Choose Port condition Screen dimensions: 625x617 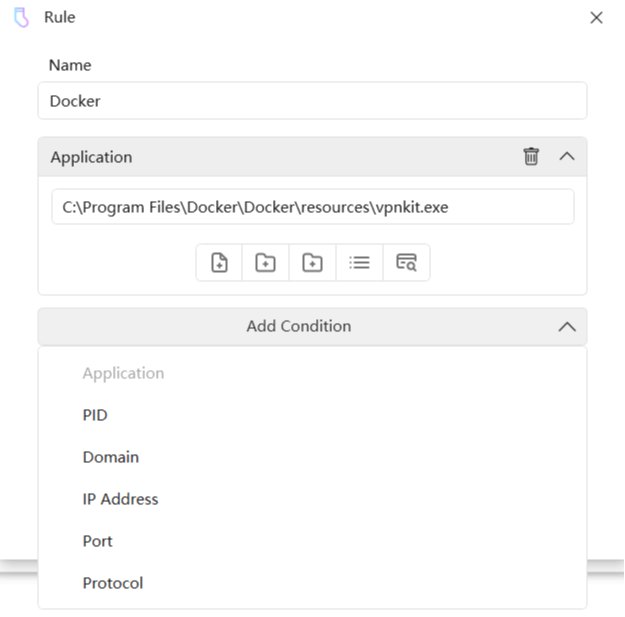[x=98, y=541]
